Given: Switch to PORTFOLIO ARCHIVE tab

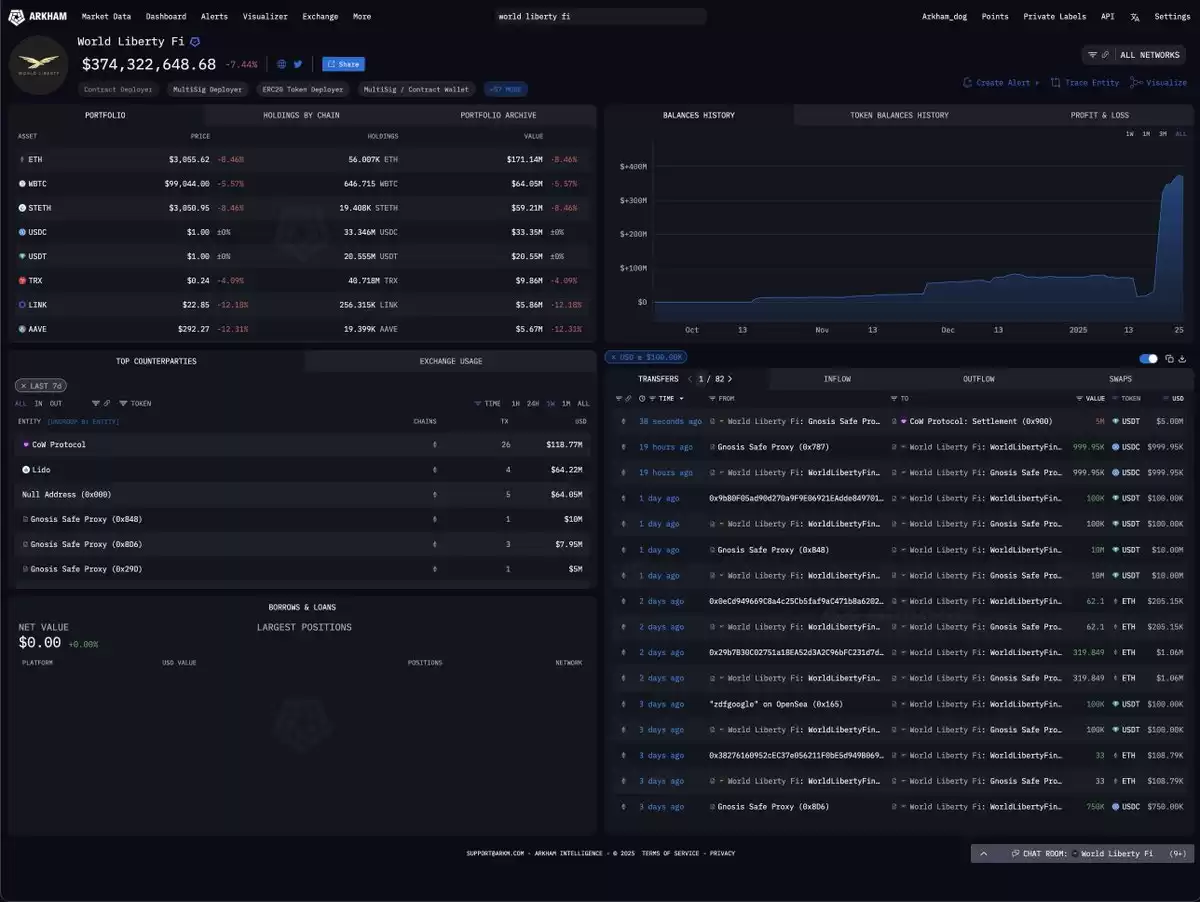Looking at the screenshot, I should pyautogui.click(x=498, y=115).
